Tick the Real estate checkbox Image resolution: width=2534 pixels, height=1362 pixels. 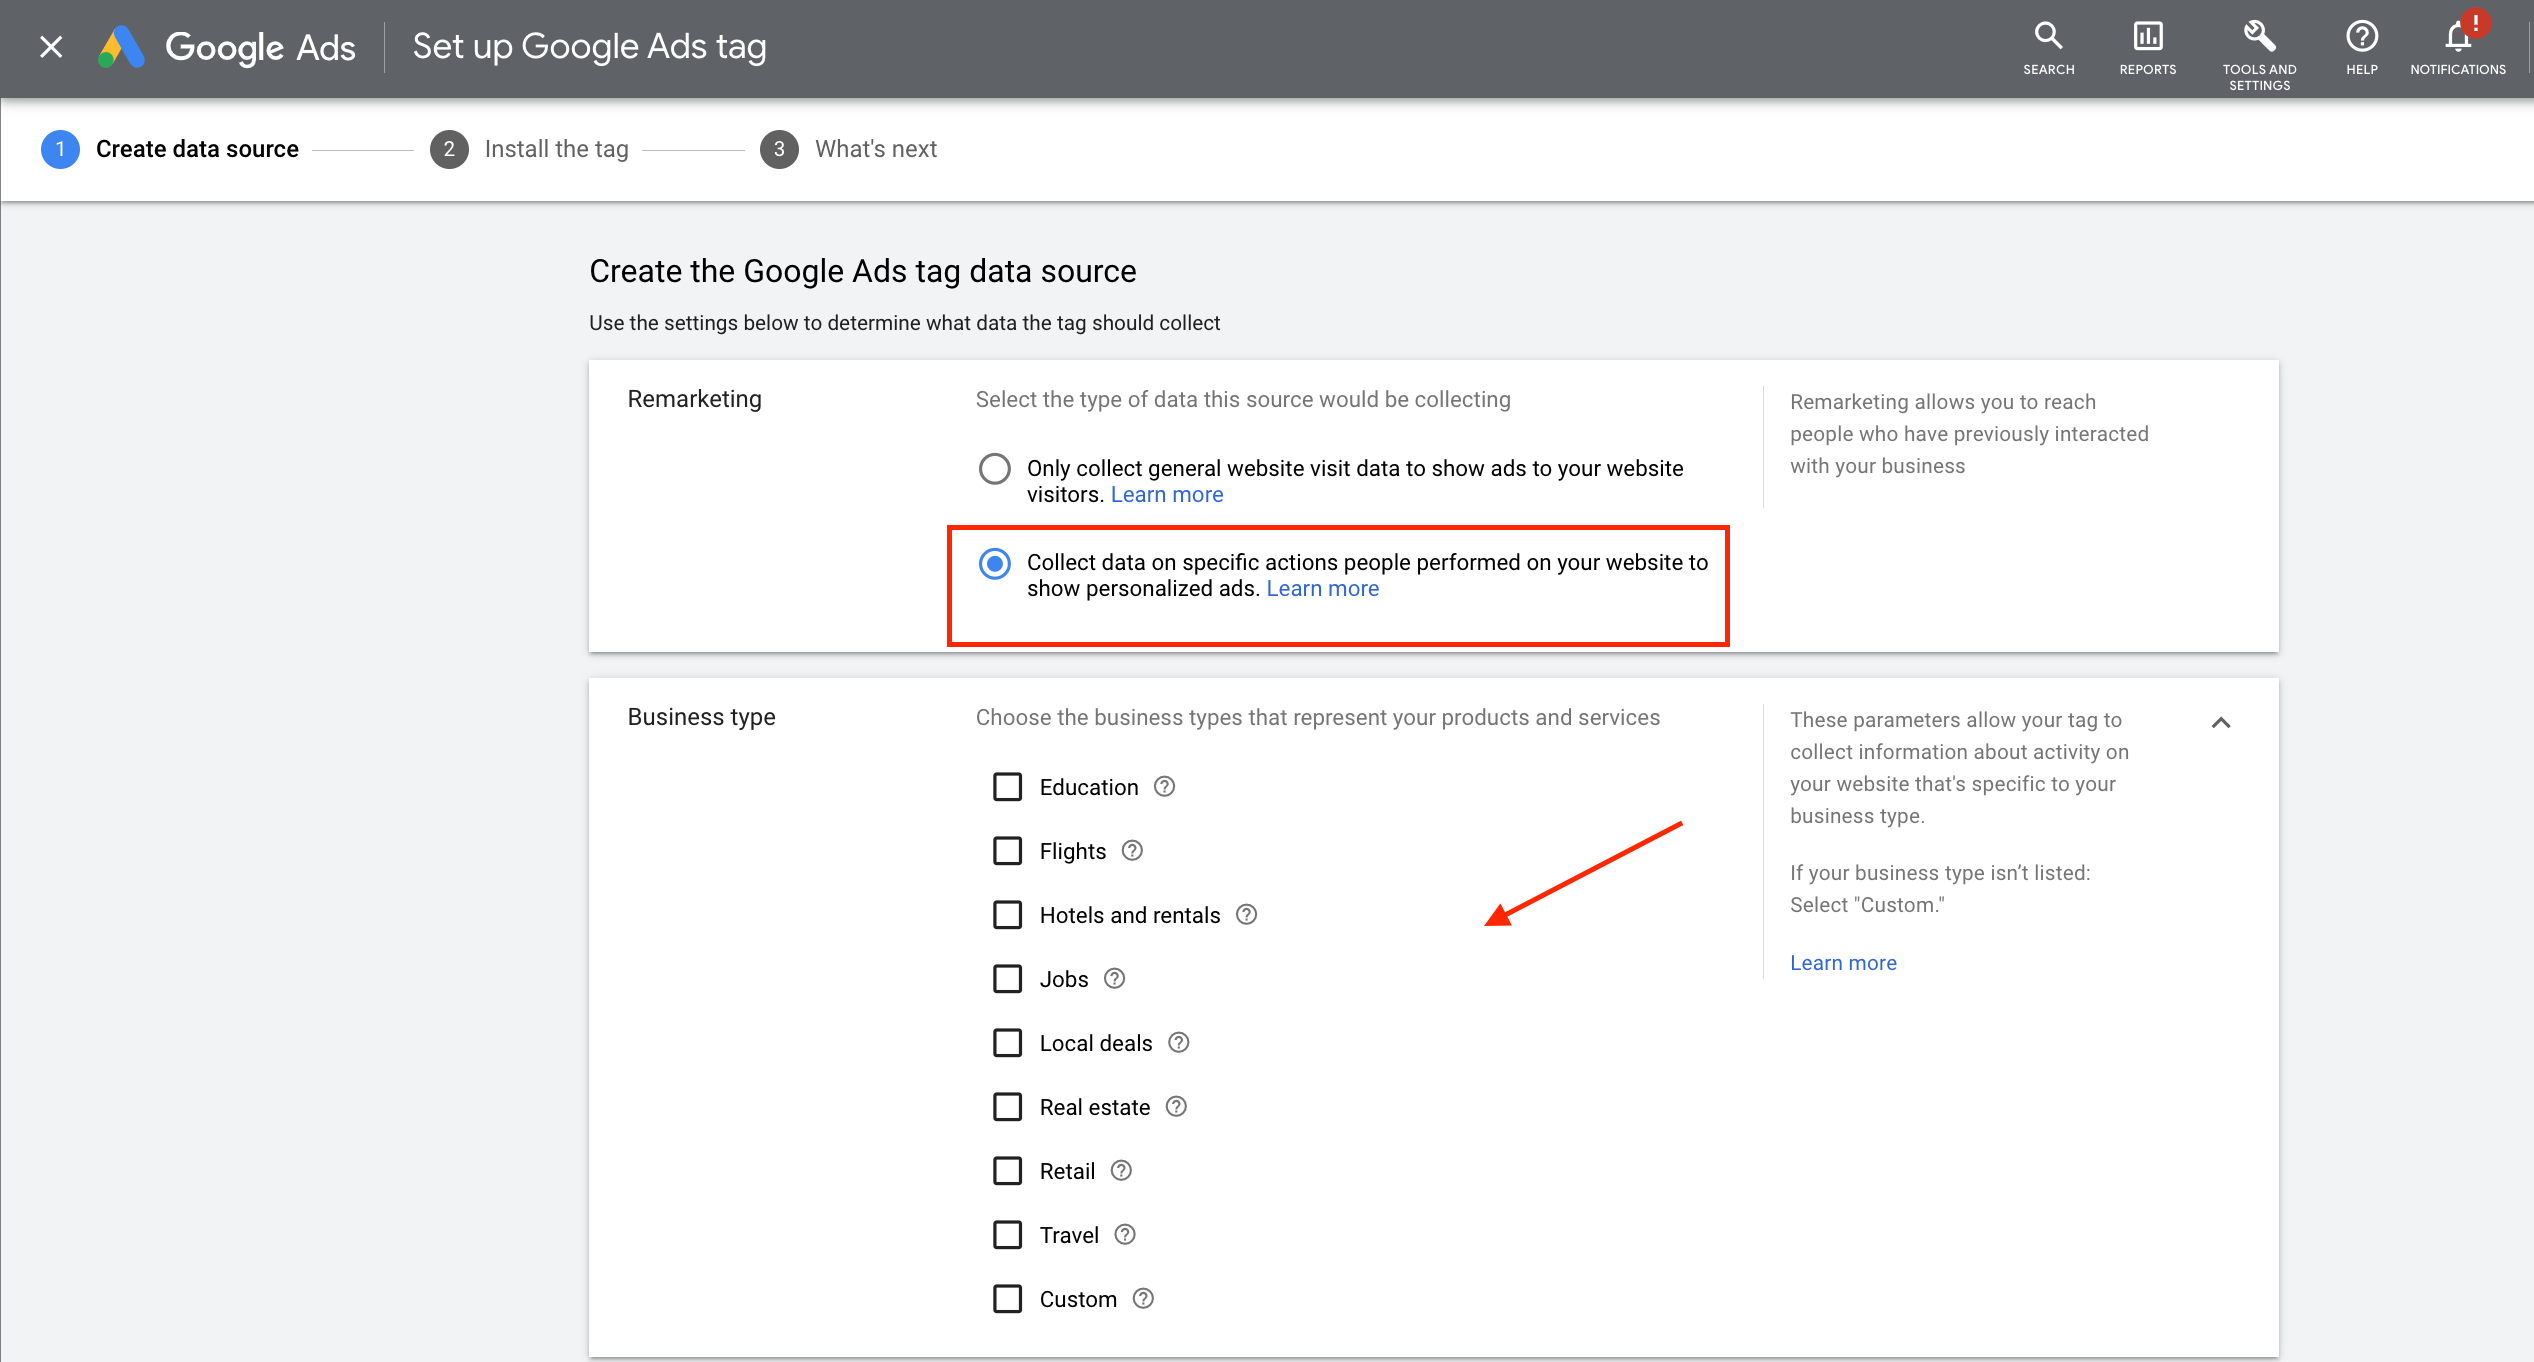tap(1007, 1107)
